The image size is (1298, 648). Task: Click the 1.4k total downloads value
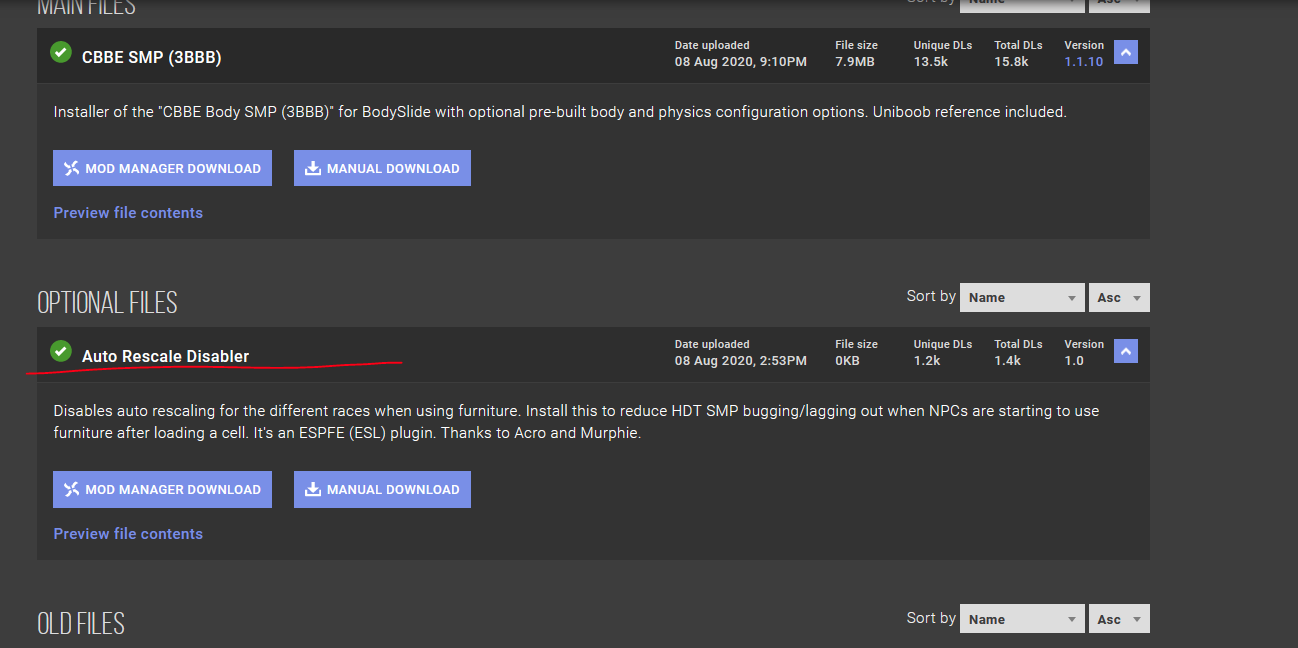point(1008,361)
